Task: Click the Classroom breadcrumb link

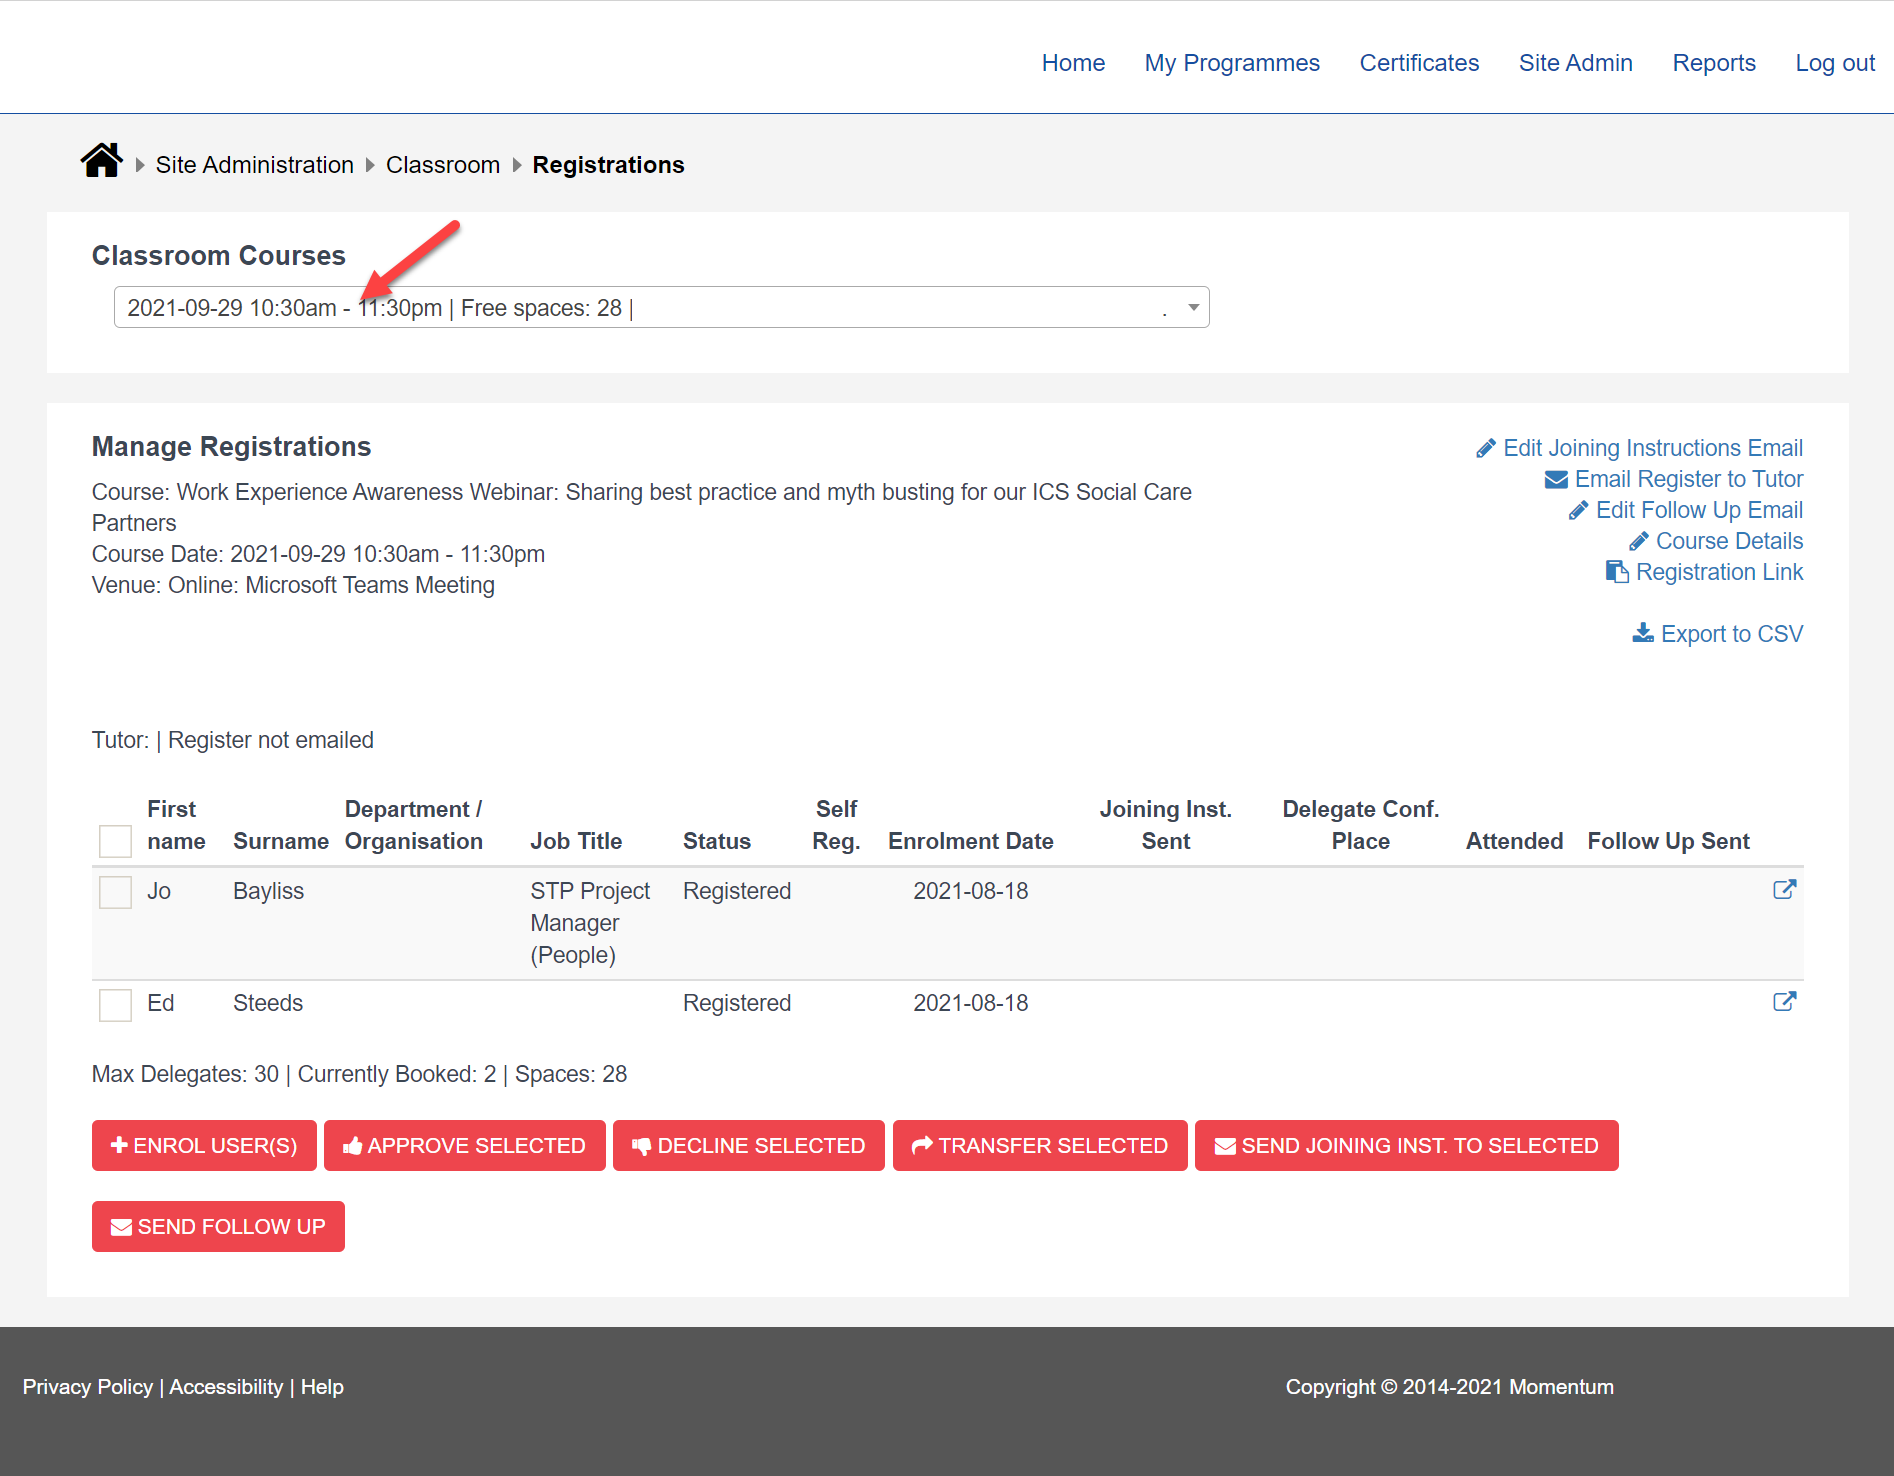Action: click(443, 165)
